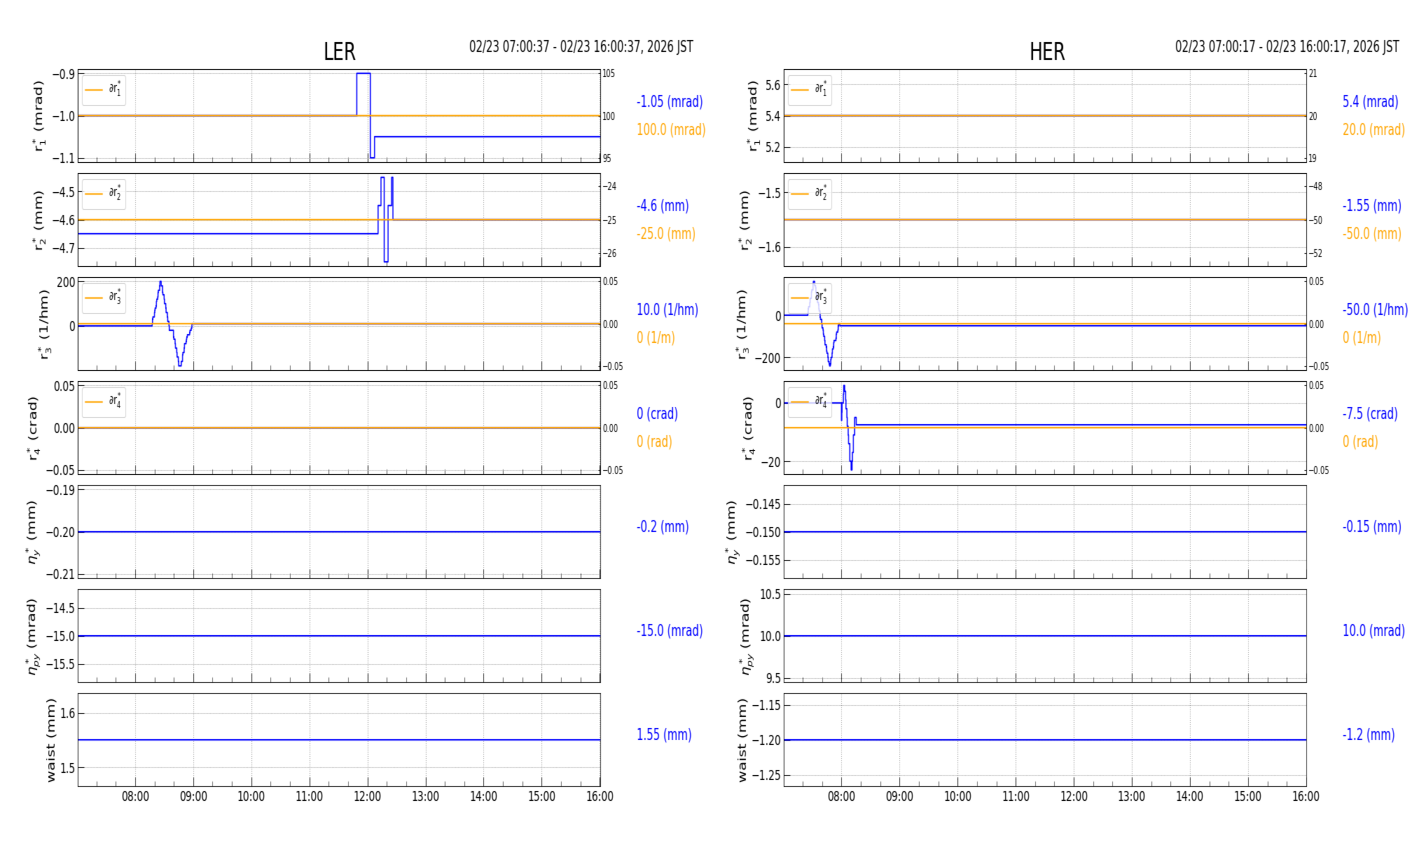Click the LER plot column title
1412x864 pixels.
[x=339, y=52]
